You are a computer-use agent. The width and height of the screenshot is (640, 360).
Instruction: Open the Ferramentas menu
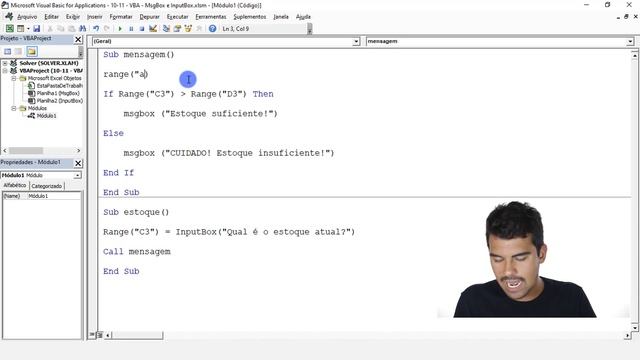pos(211,17)
